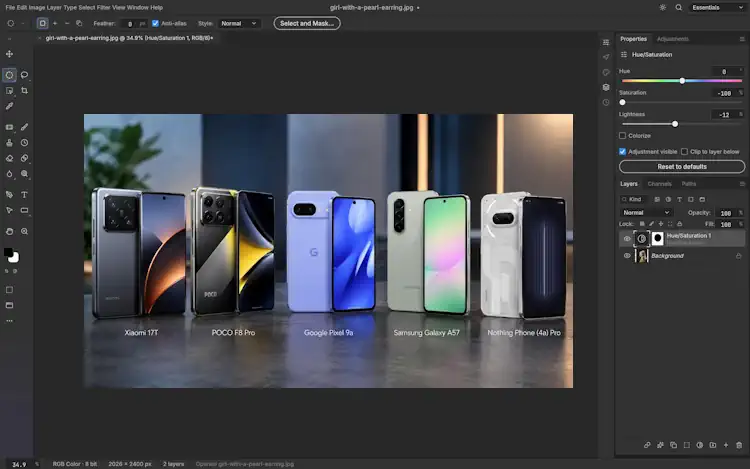
Task: Select the Move tool
Action: click(x=9, y=54)
